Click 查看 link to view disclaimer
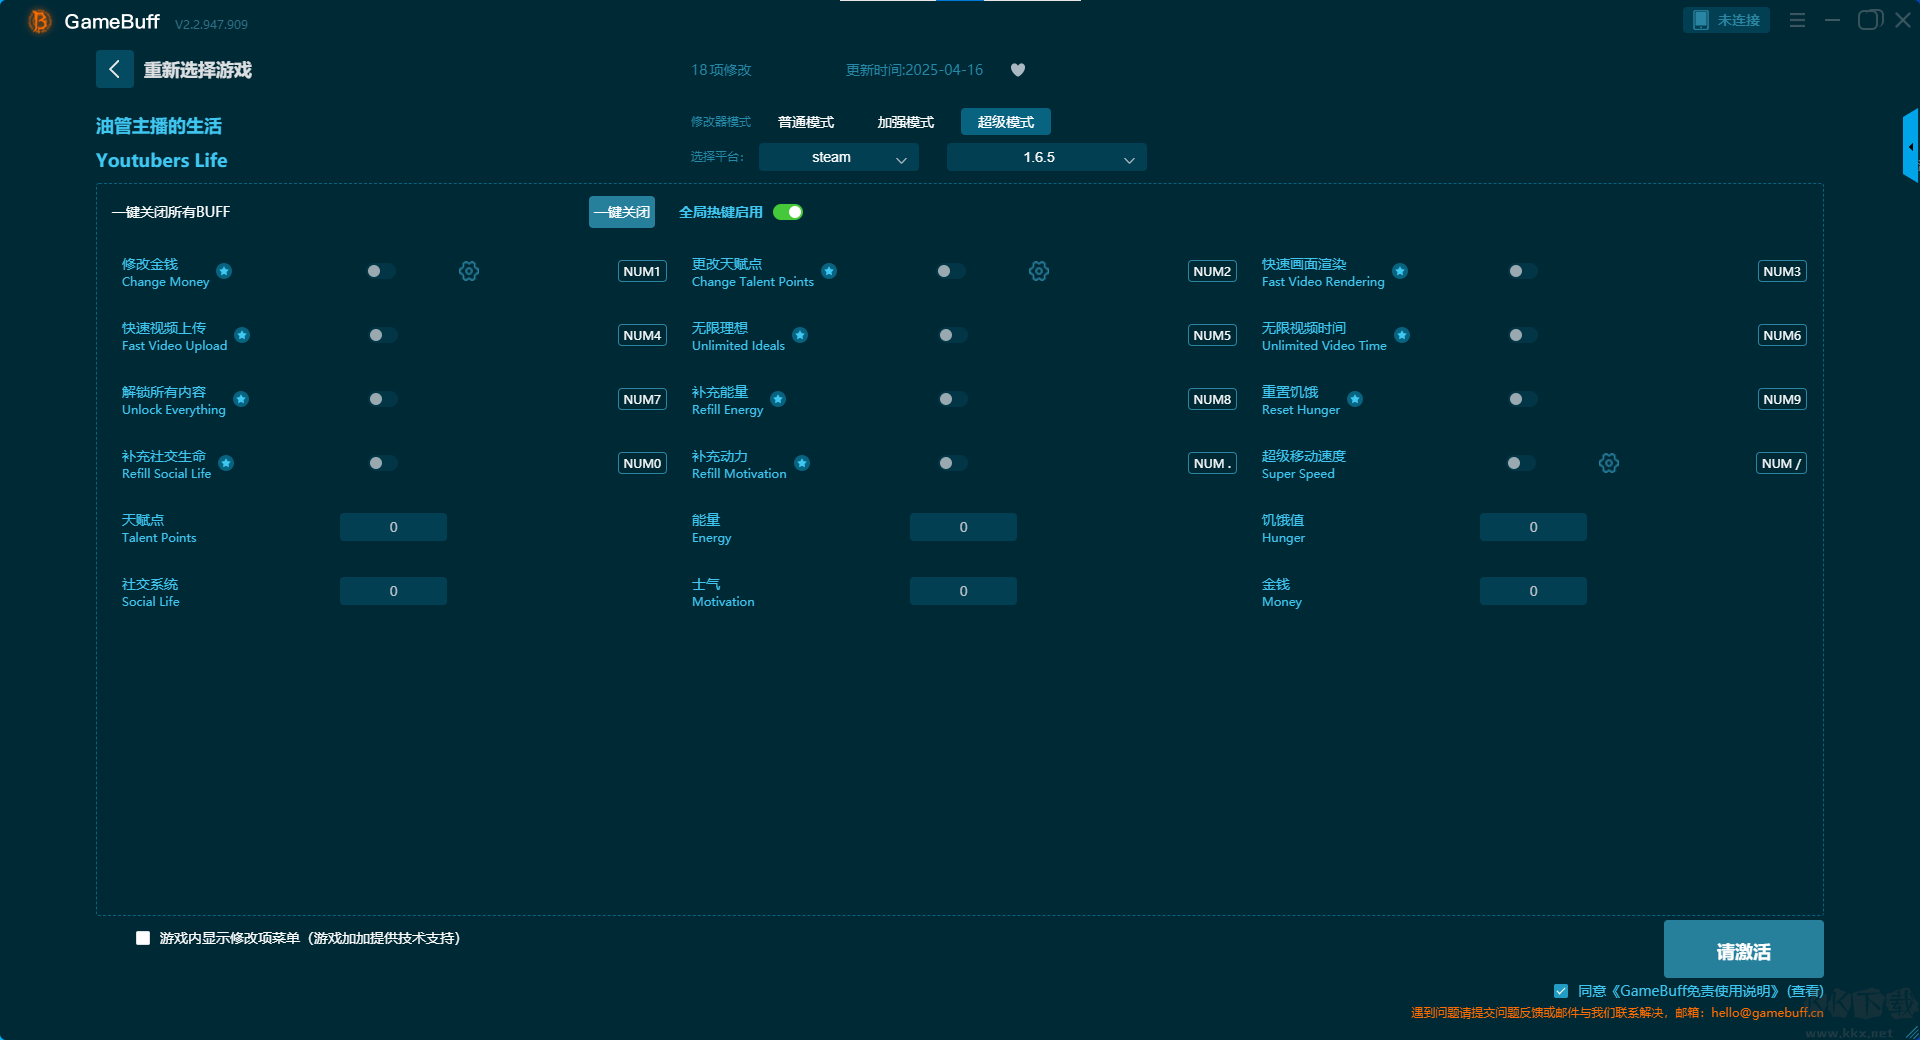 tap(1805, 991)
